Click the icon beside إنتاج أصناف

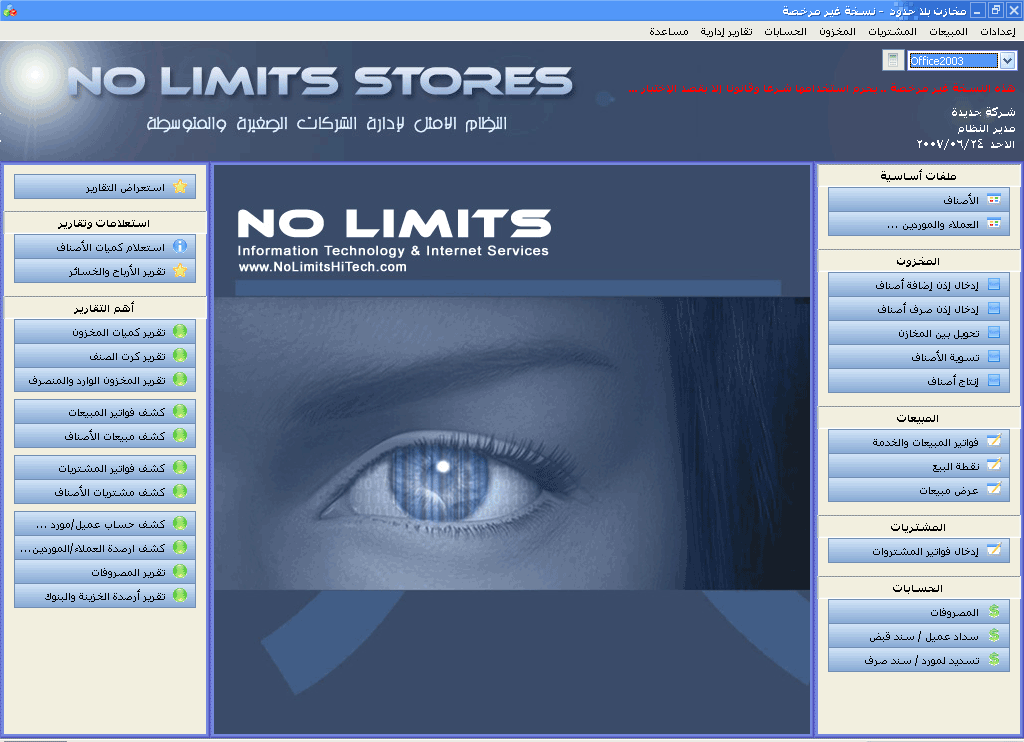[994, 380]
